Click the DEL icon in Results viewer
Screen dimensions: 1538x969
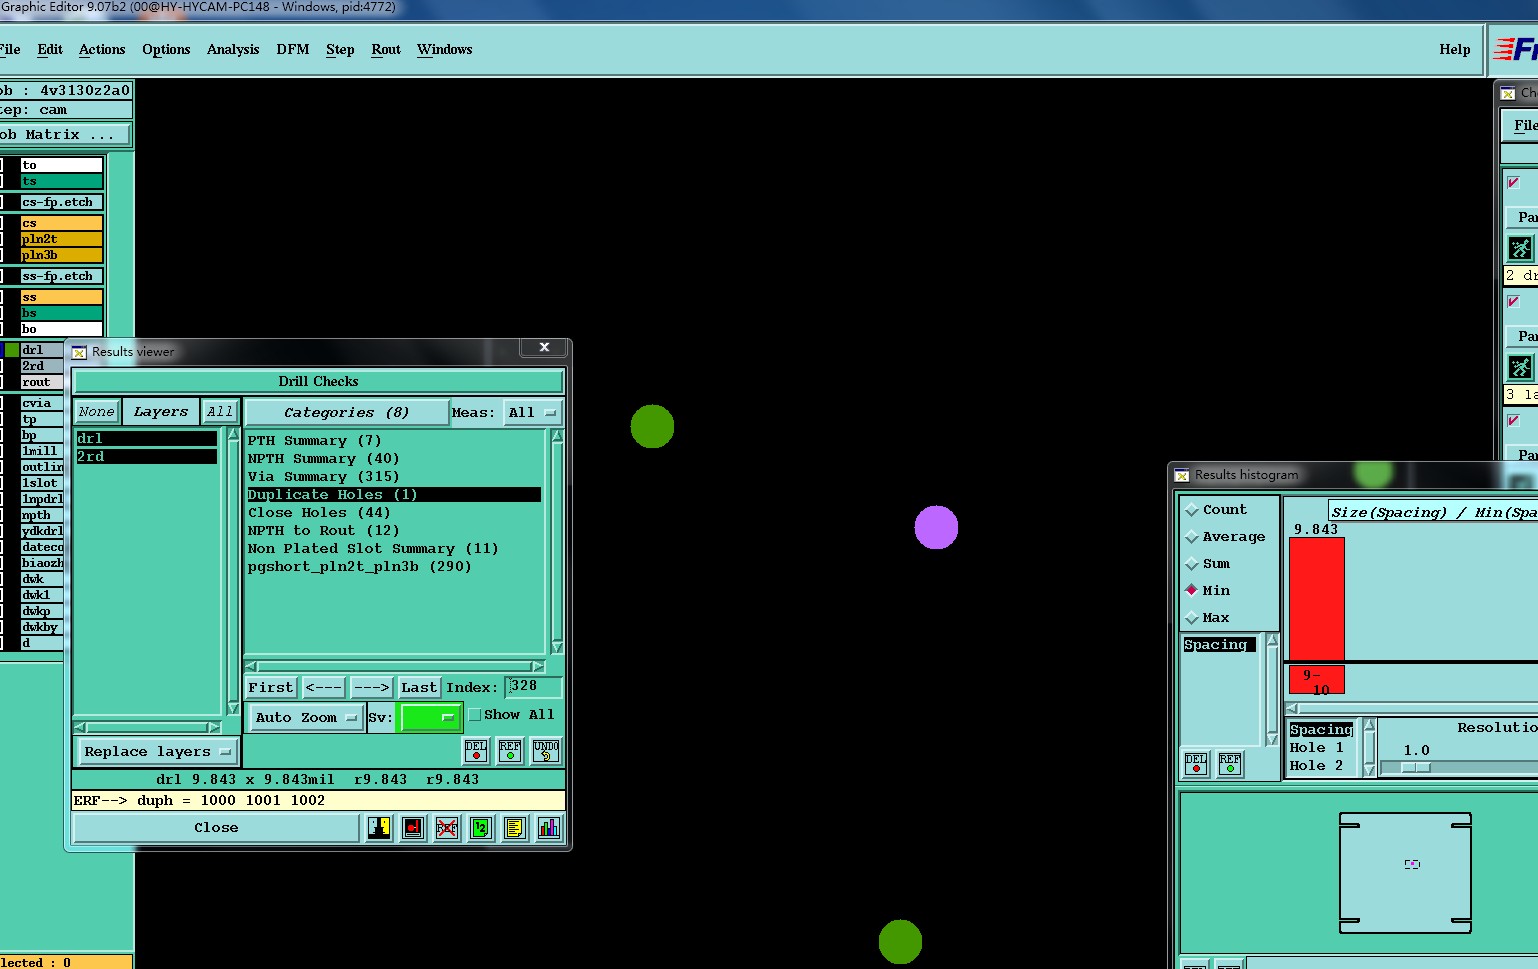[476, 750]
